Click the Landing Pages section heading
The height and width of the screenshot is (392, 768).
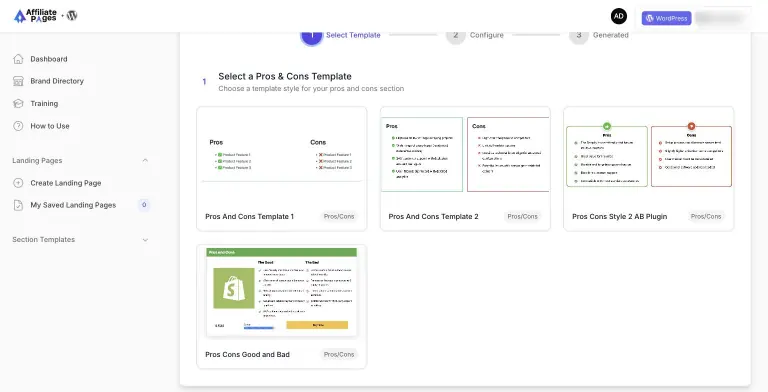37,160
